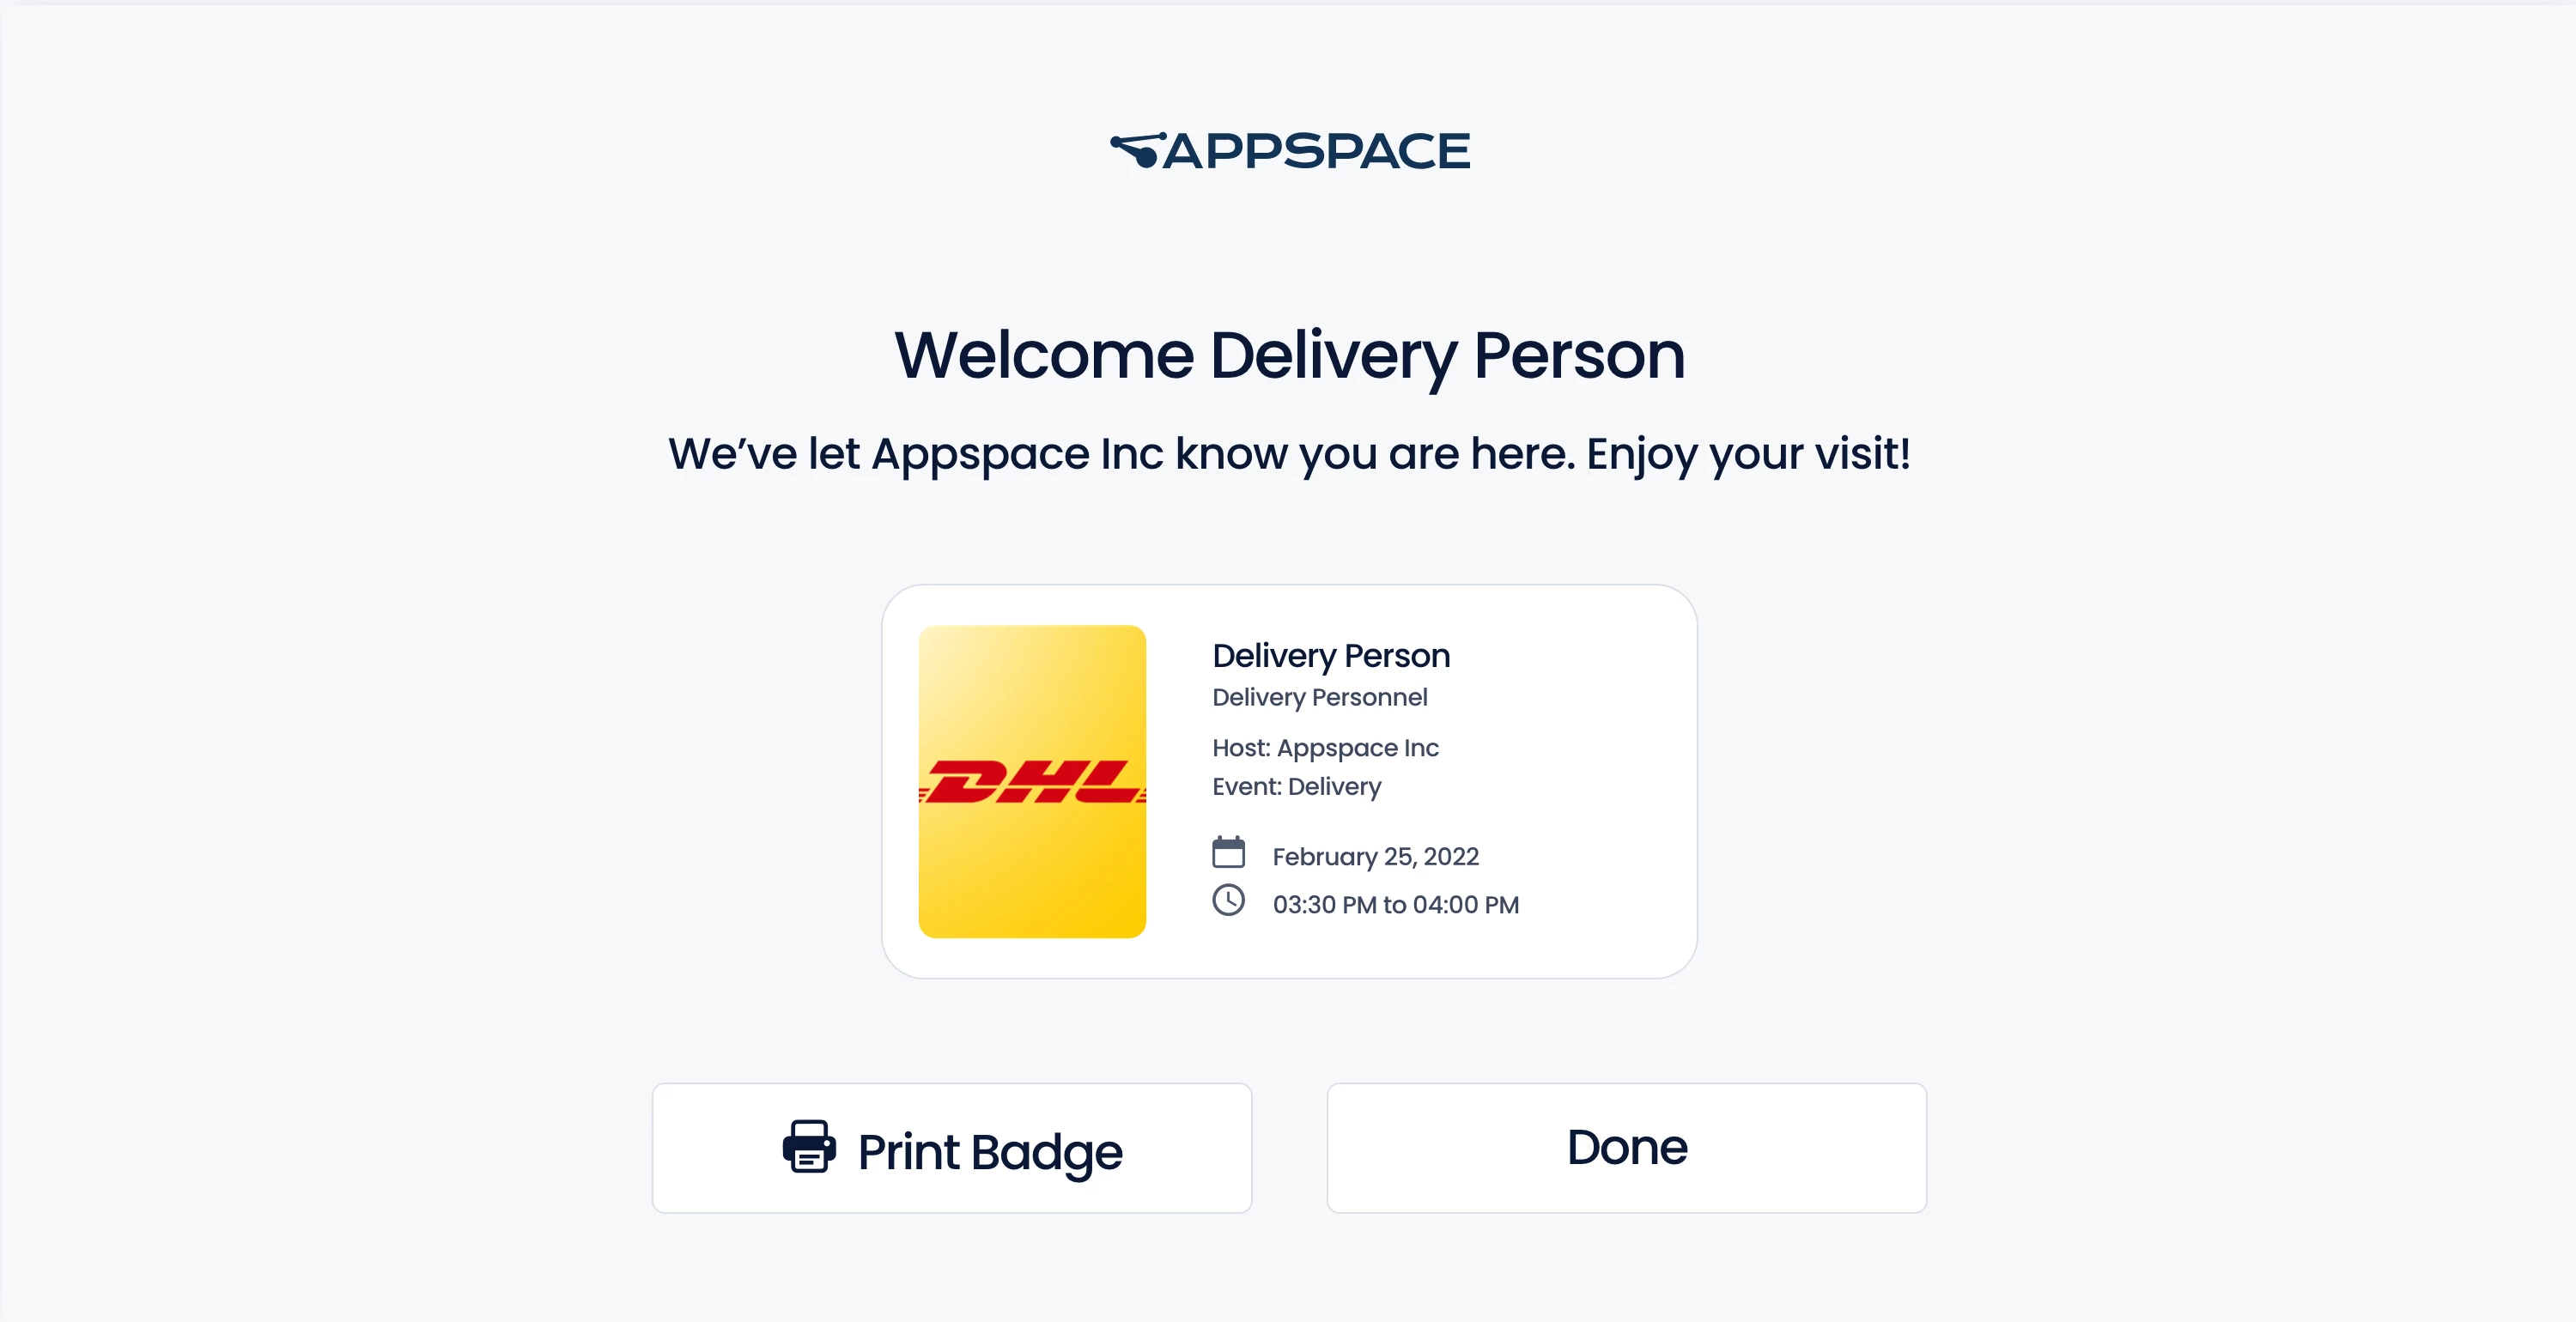2576x1322 pixels.
Task: Click the Host: Appspace Inc line
Action: [x=1325, y=748]
